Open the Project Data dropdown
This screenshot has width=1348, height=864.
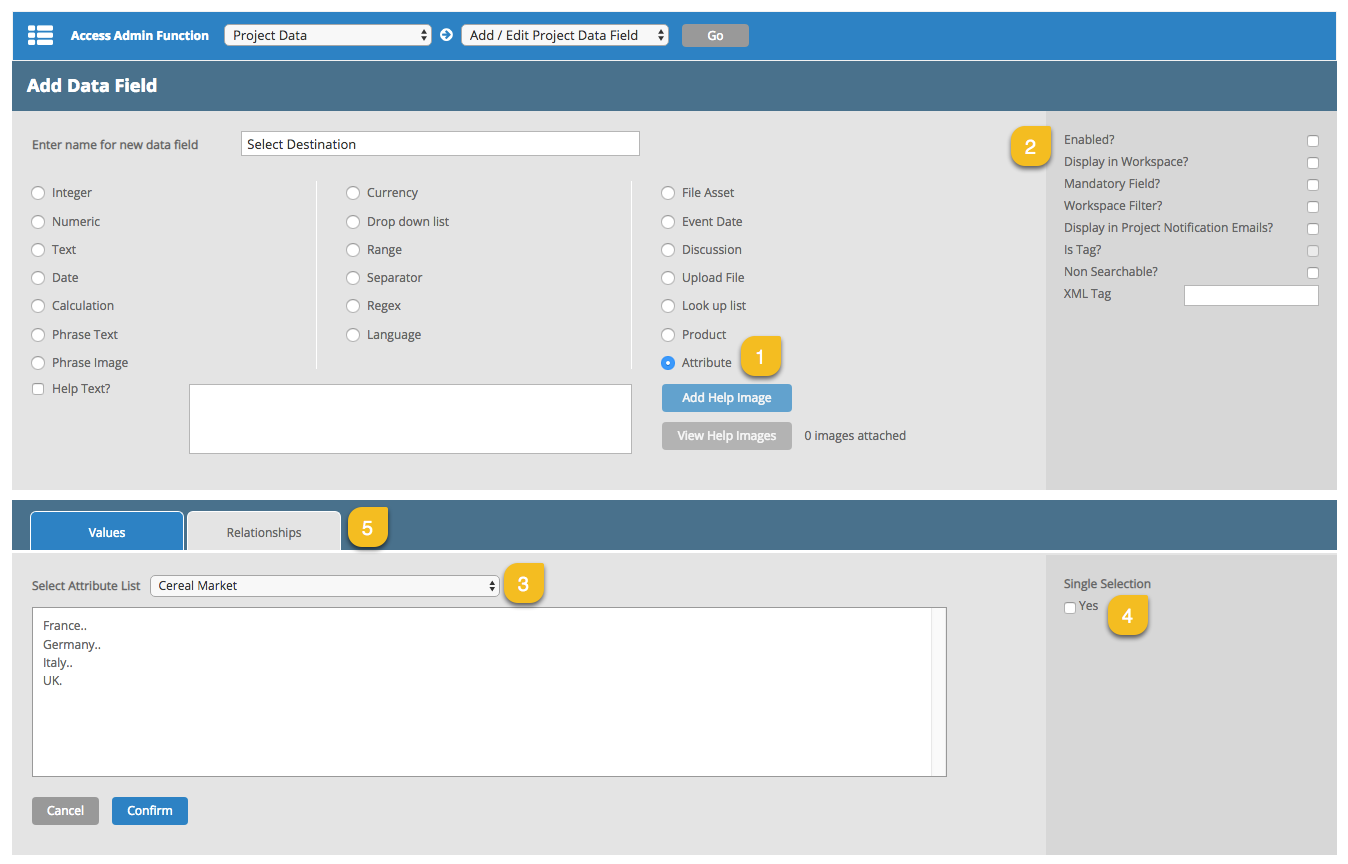pyautogui.click(x=328, y=35)
